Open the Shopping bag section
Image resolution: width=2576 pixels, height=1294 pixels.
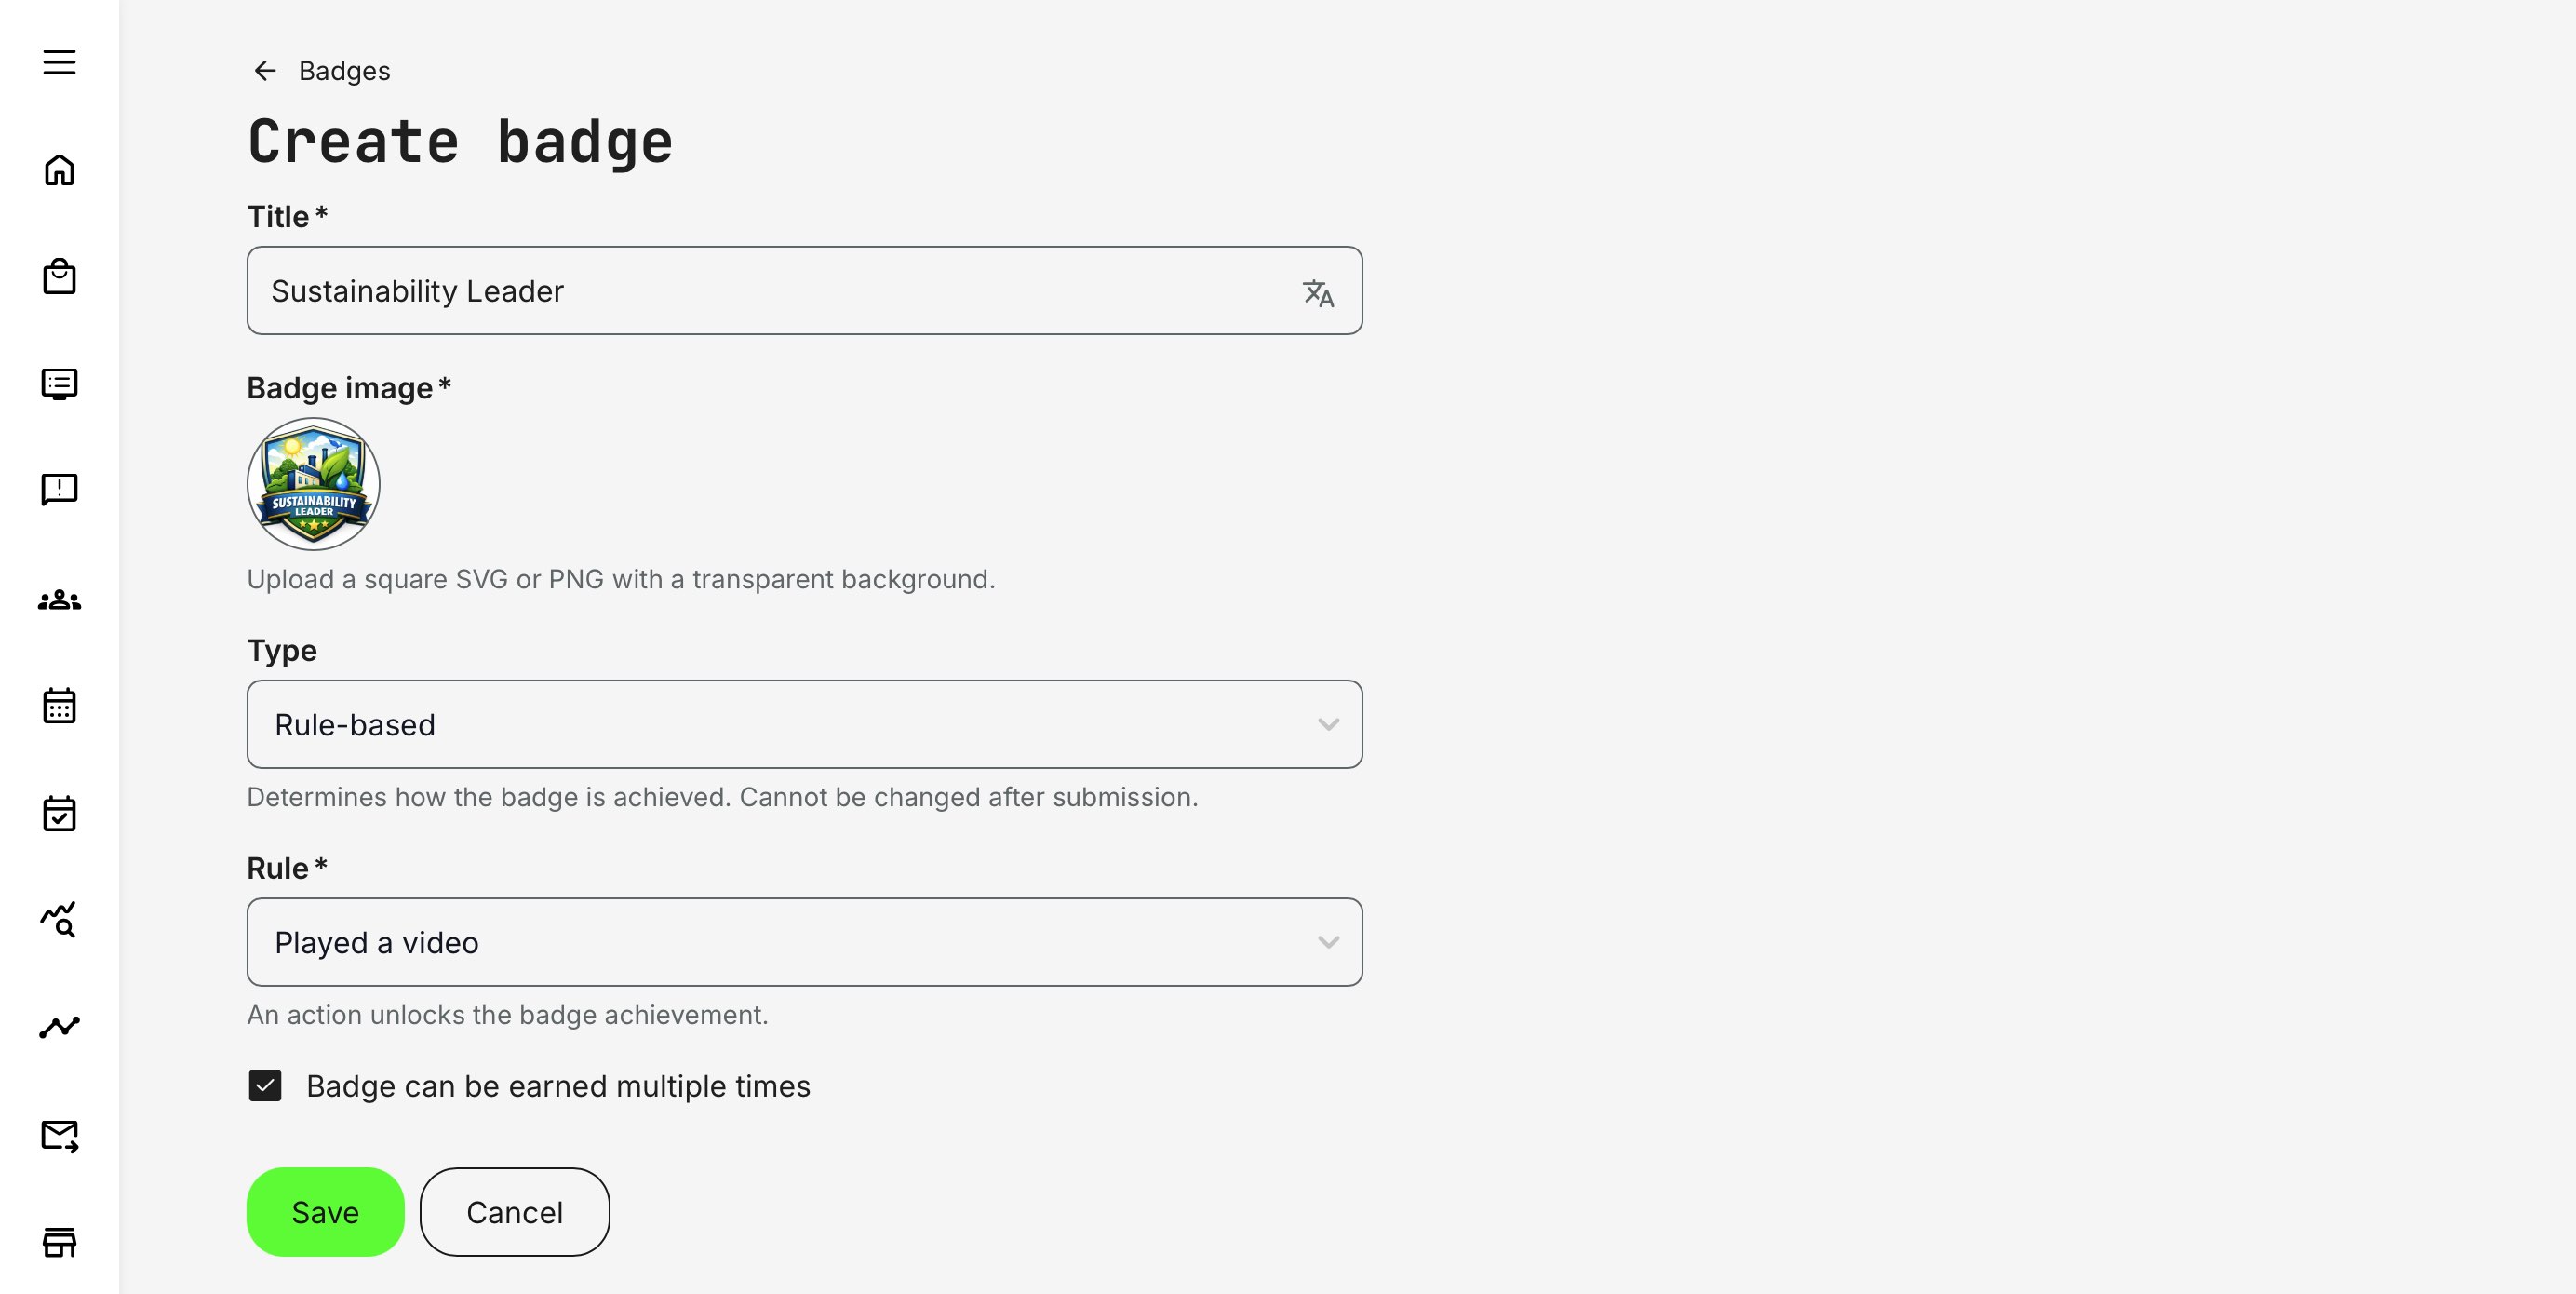[60, 277]
